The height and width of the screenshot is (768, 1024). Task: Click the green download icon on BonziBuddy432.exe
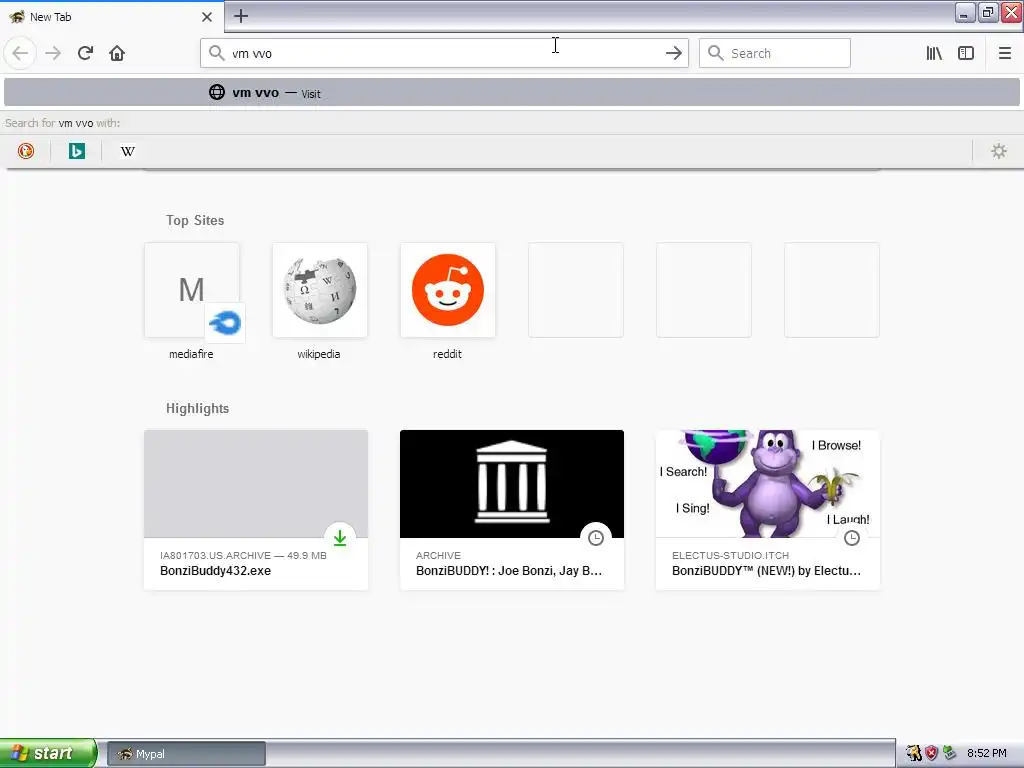(x=340, y=537)
